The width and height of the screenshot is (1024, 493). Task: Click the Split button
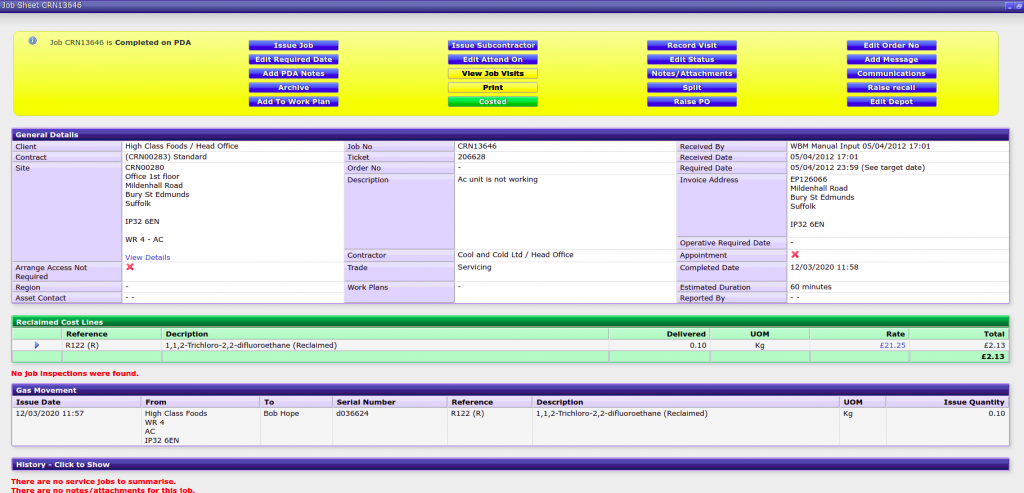tap(692, 87)
